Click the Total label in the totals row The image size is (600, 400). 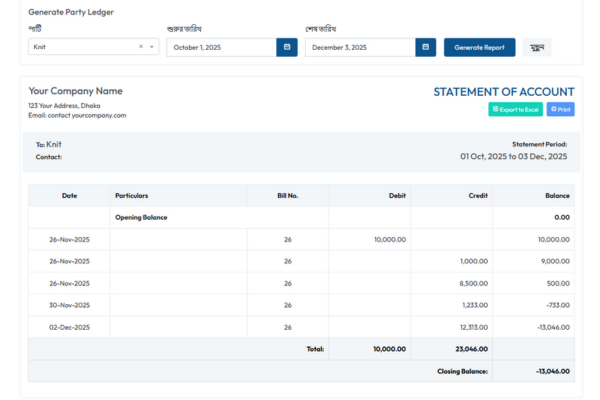coord(315,349)
